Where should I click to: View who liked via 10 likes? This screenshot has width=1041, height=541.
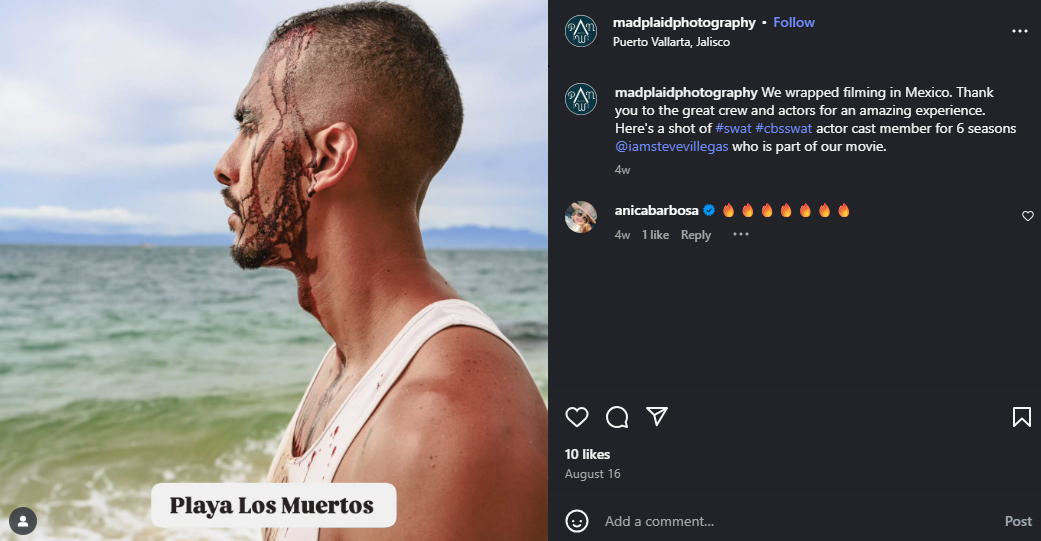(x=587, y=454)
